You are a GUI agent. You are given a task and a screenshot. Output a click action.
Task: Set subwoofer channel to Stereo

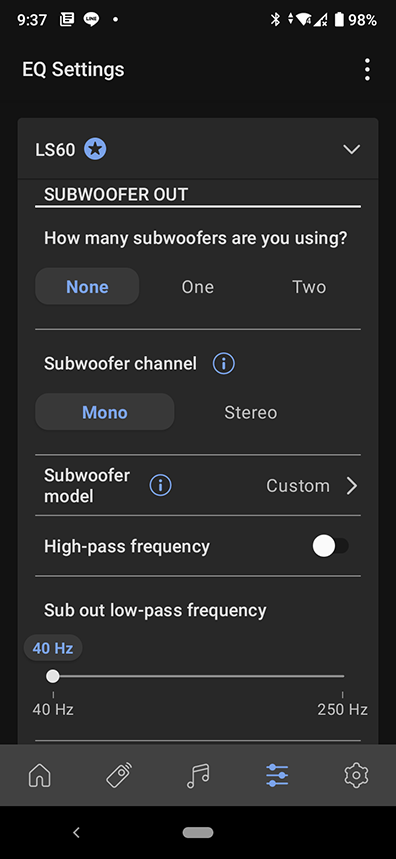click(250, 412)
